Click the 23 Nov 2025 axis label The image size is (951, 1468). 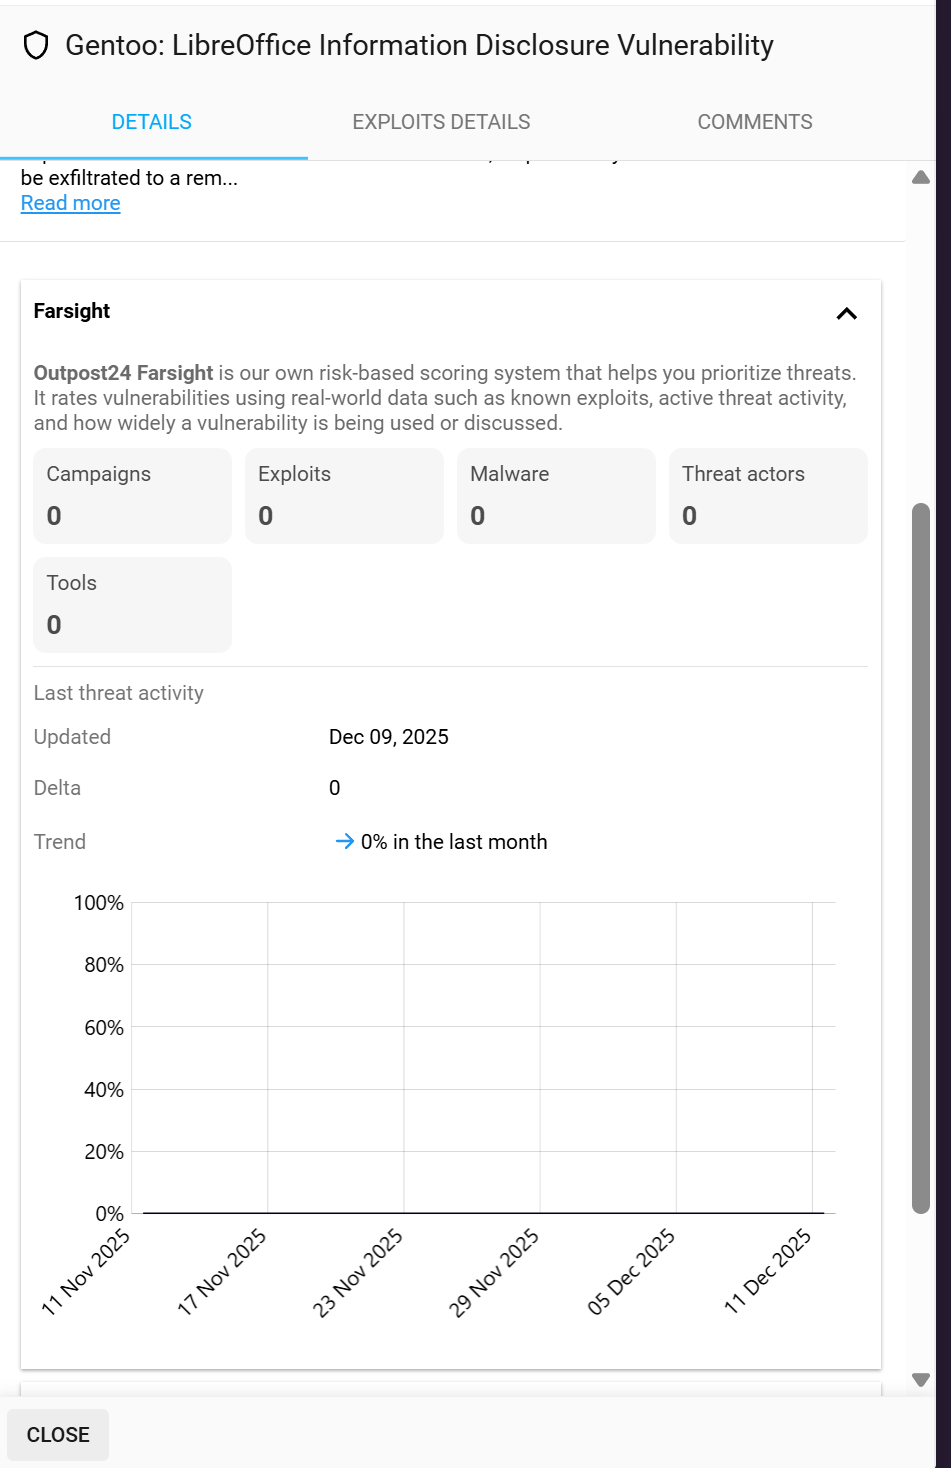(358, 1272)
